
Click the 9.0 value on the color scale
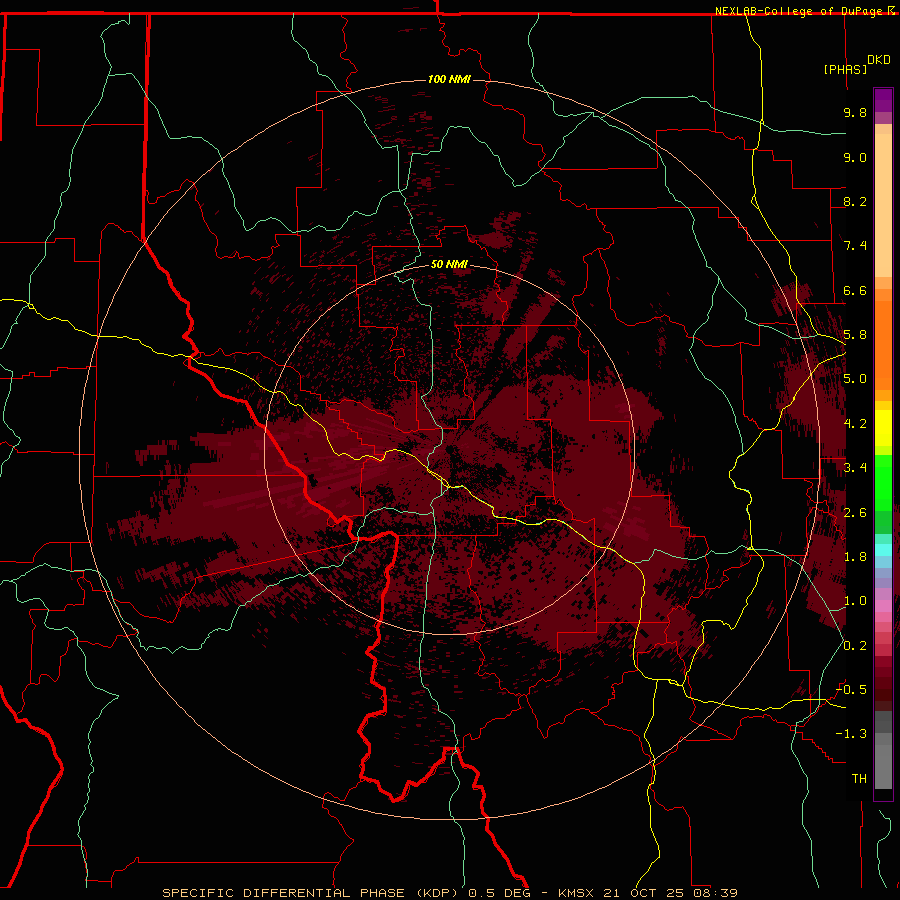coord(855,157)
